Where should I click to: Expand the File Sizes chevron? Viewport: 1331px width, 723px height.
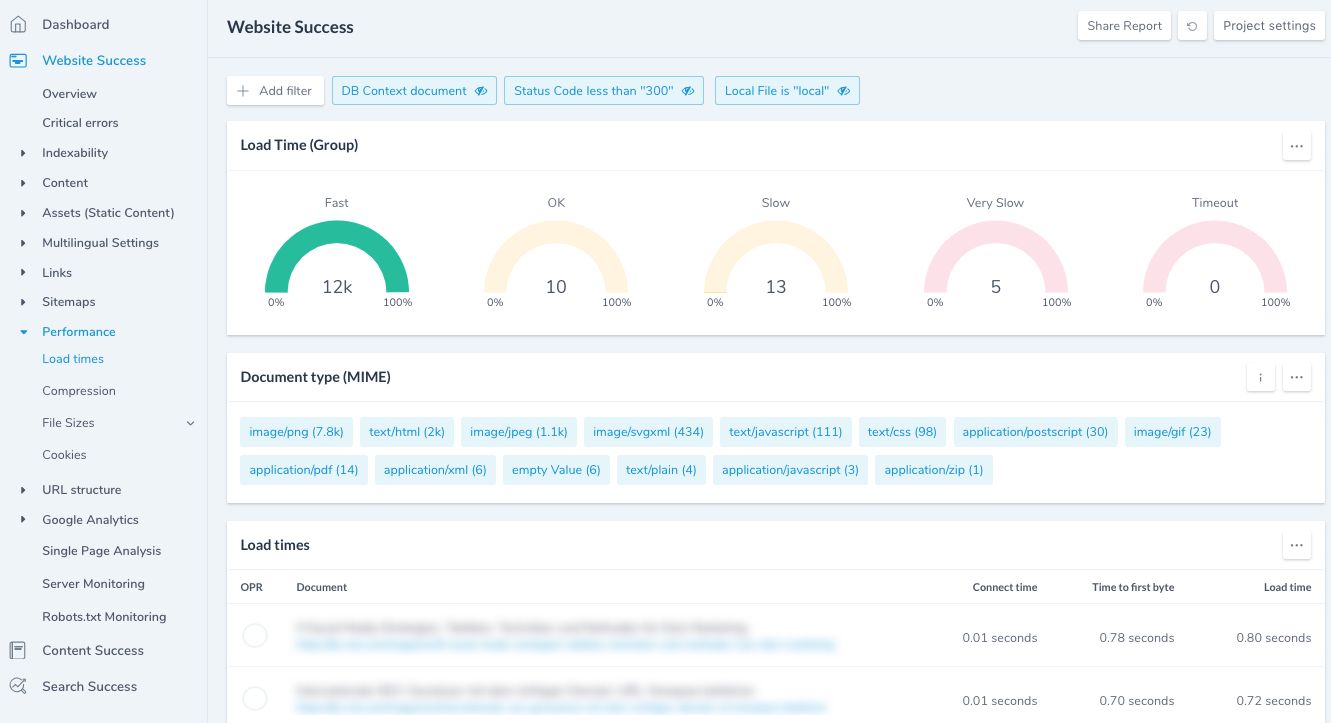point(191,423)
